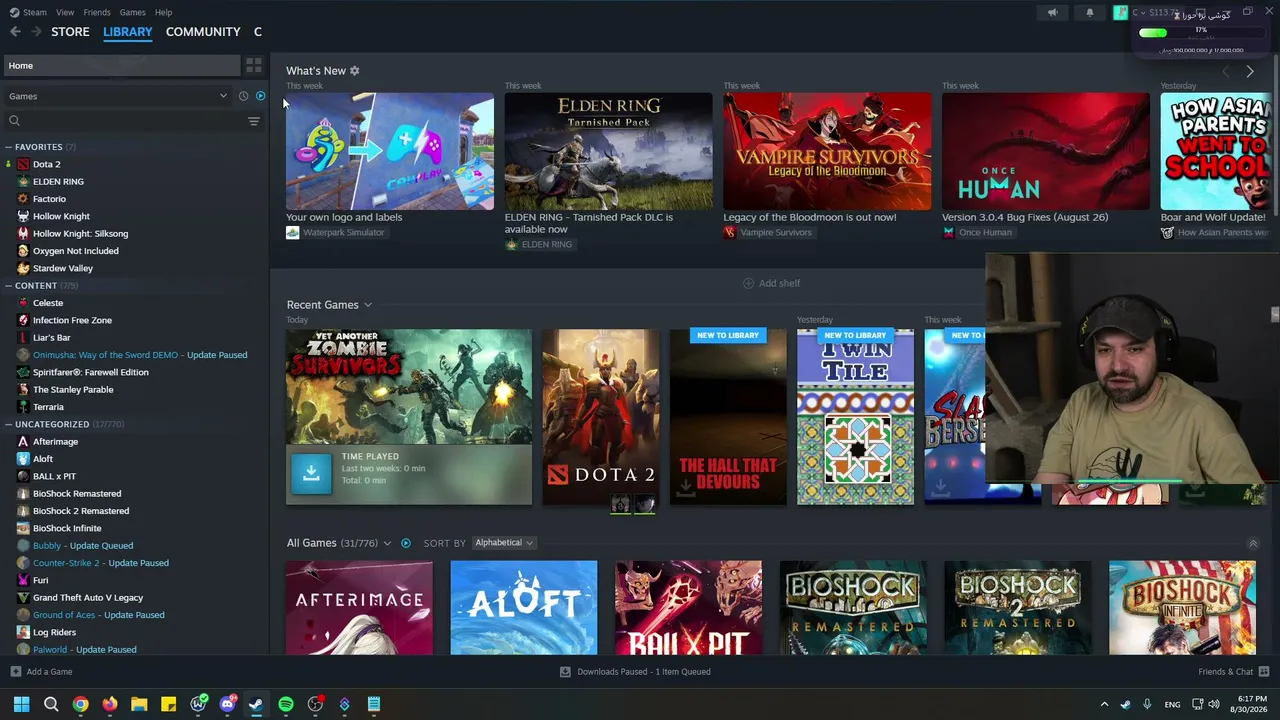Open the Games menu

coord(132,12)
